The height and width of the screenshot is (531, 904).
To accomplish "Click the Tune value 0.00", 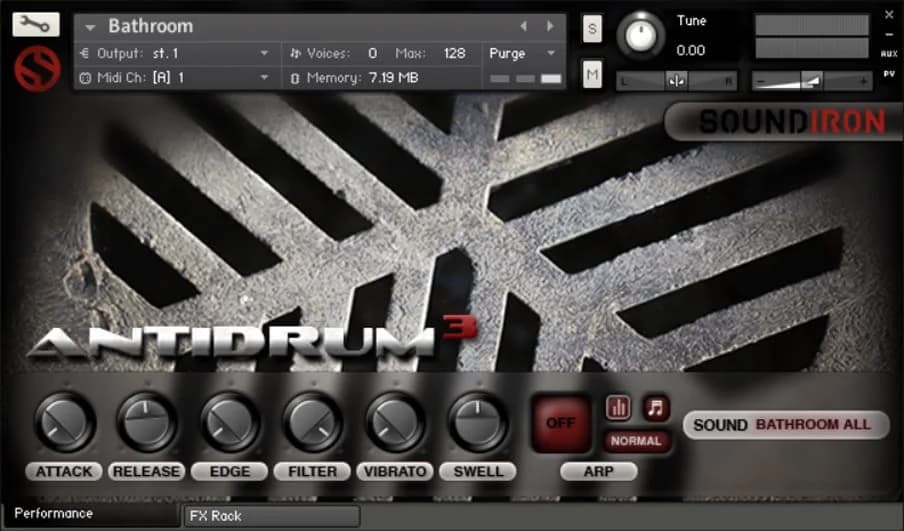I will point(691,51).
